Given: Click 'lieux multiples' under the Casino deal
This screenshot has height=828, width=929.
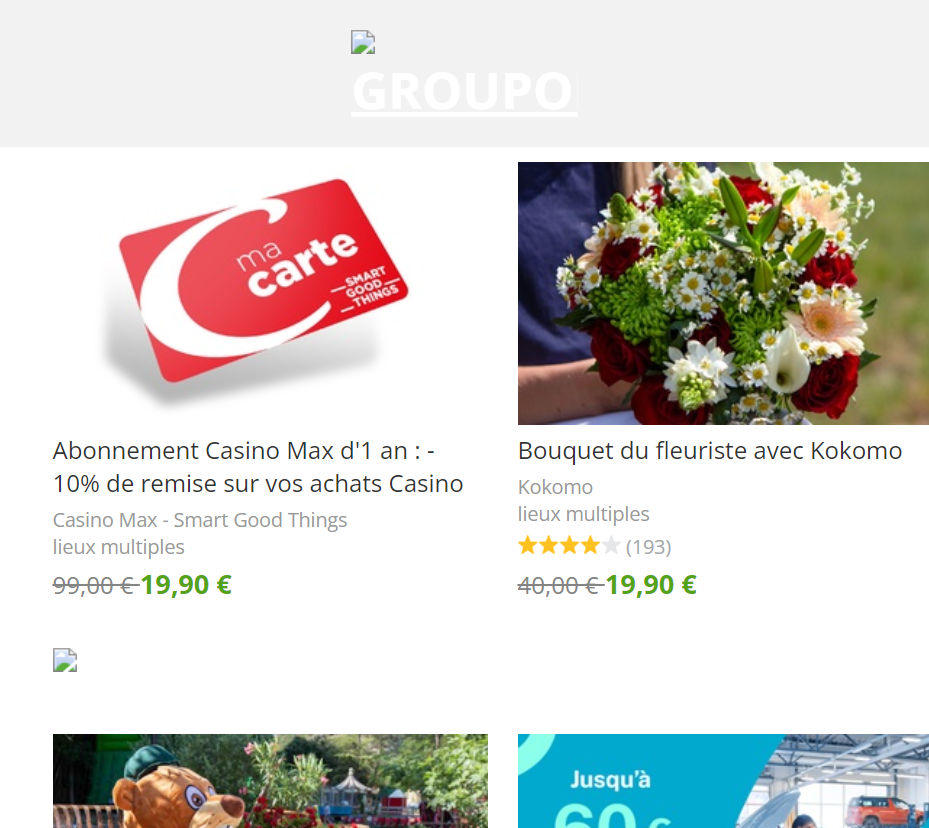Looking at the screenshot, I should (118, 547).
